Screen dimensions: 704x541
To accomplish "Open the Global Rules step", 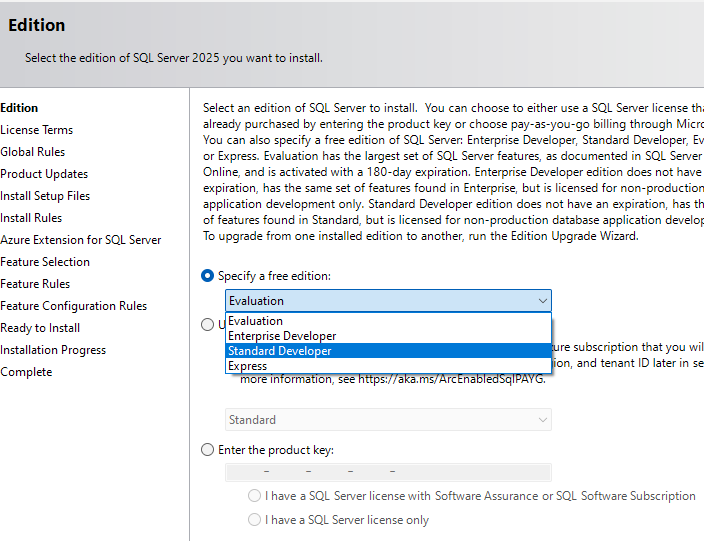I will tap(32, 152).
